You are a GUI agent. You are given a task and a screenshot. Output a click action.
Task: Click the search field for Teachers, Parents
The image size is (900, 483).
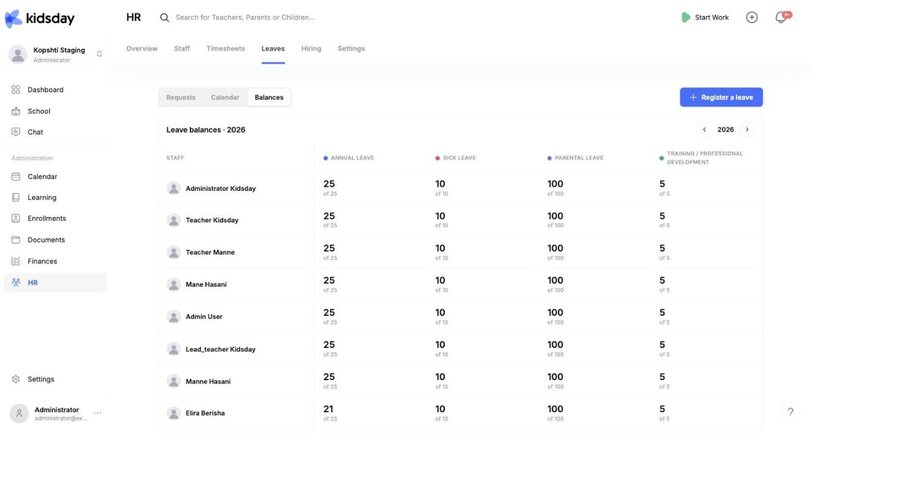click(x=245, y=17)
